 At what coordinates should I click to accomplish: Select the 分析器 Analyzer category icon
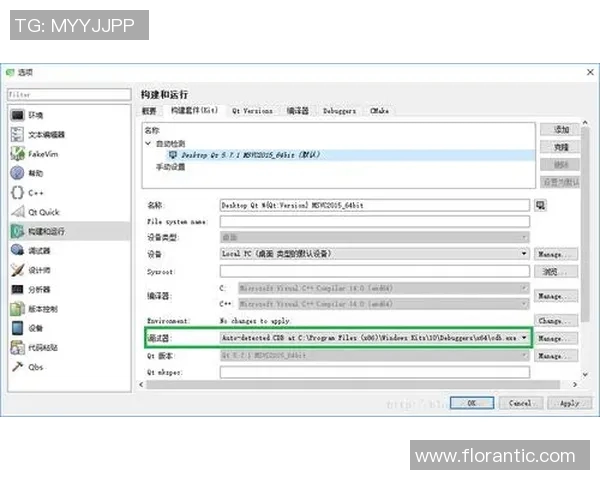tap(18, 289)
